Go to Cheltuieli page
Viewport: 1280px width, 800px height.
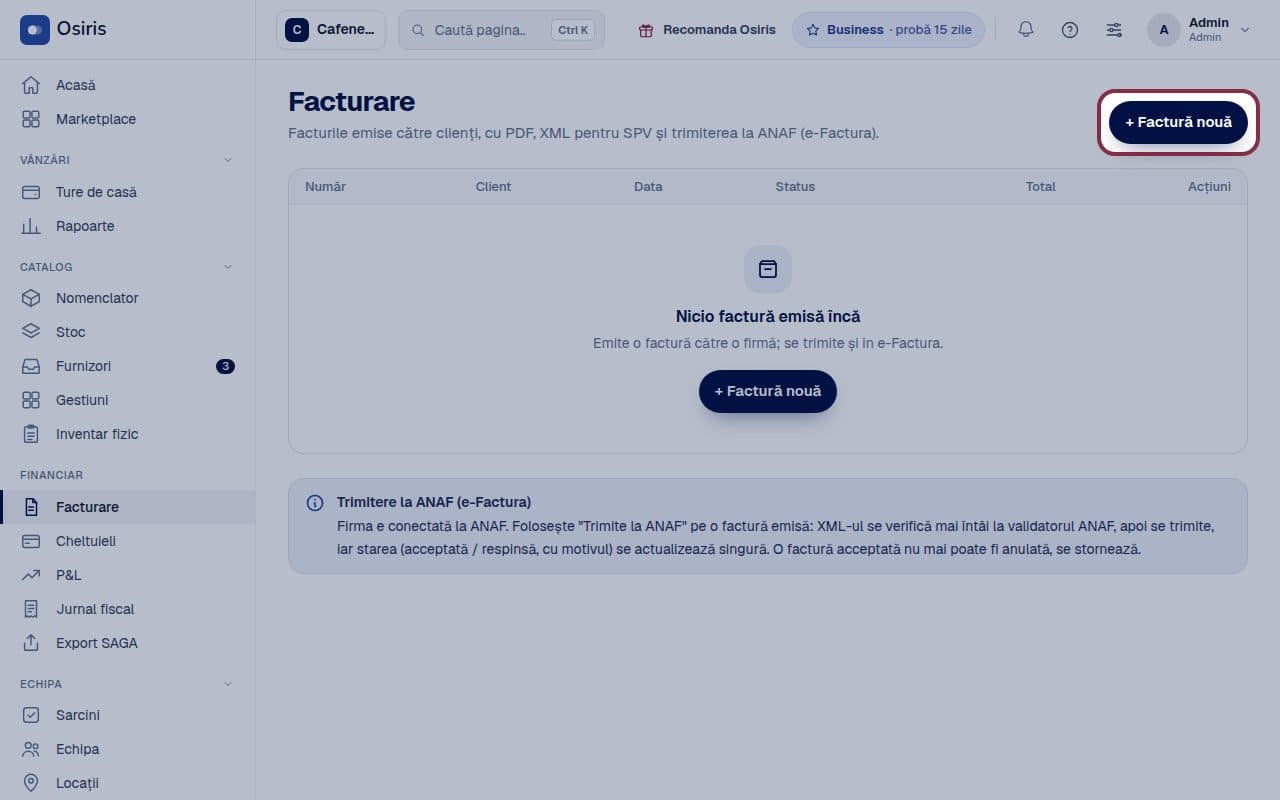pyautogui.click(x=128, y=541)
